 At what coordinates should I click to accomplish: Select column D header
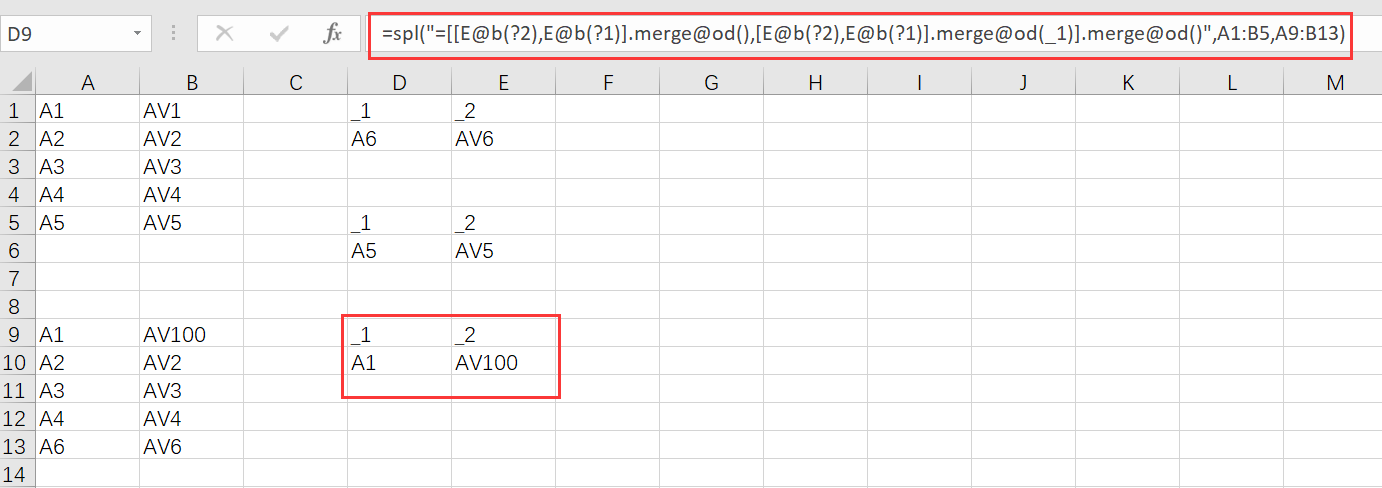(399, 83)
